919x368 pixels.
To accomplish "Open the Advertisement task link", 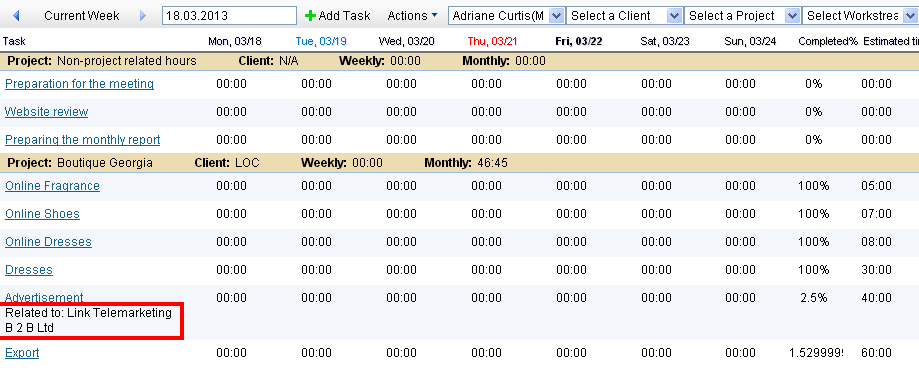I will [44, 298].
